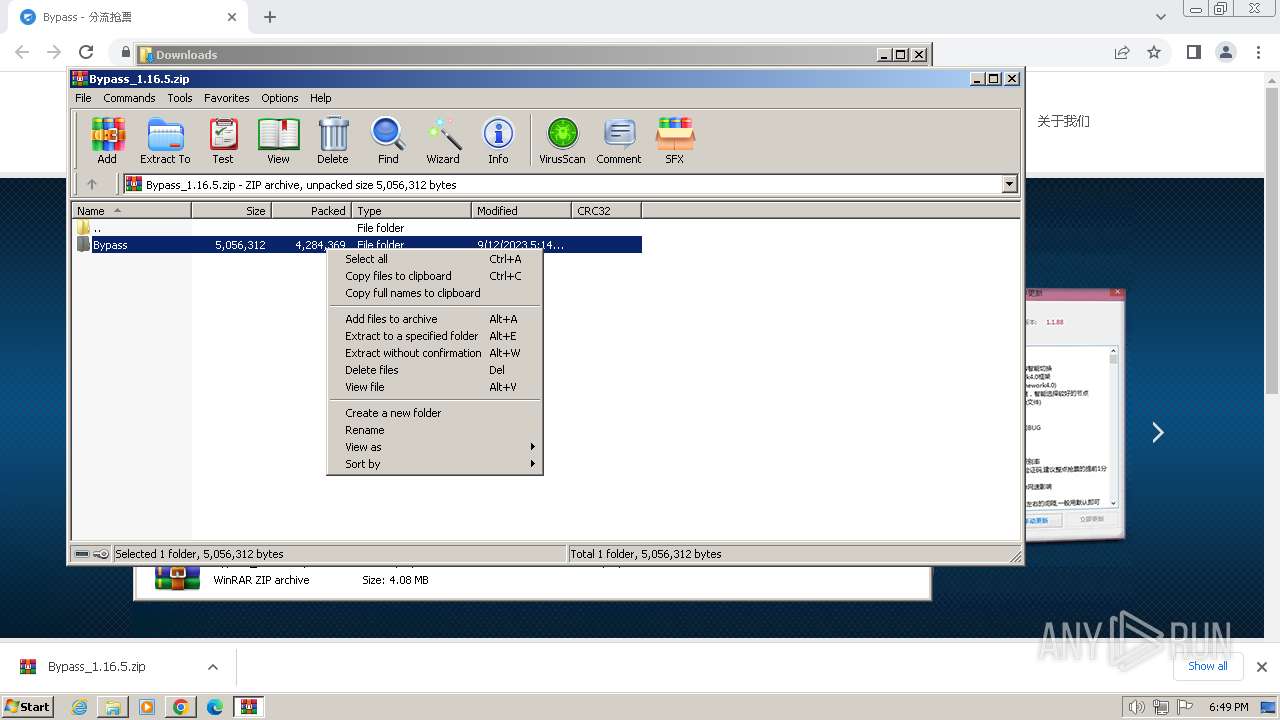Sort by the Modified column header
1280x720 pixels.
[521, 211]
